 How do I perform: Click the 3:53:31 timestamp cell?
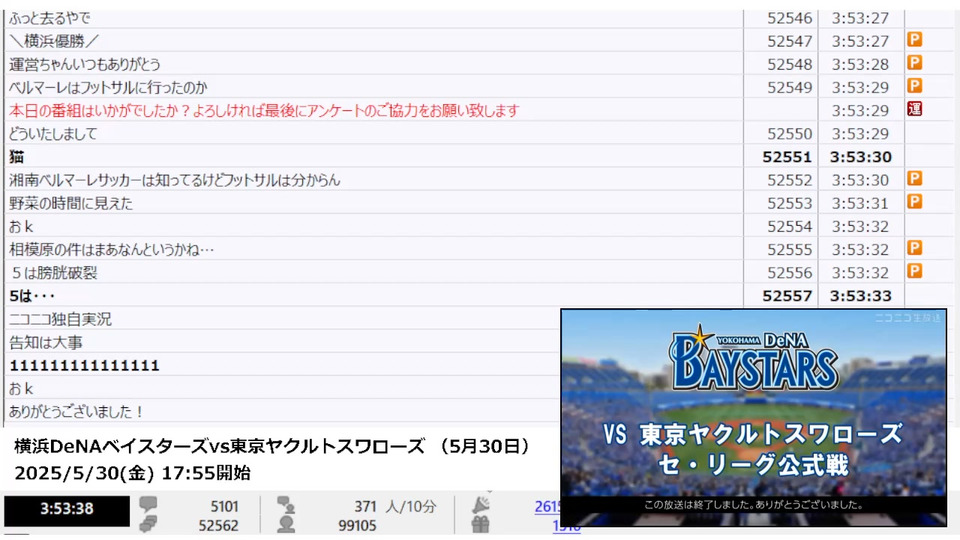860,204
